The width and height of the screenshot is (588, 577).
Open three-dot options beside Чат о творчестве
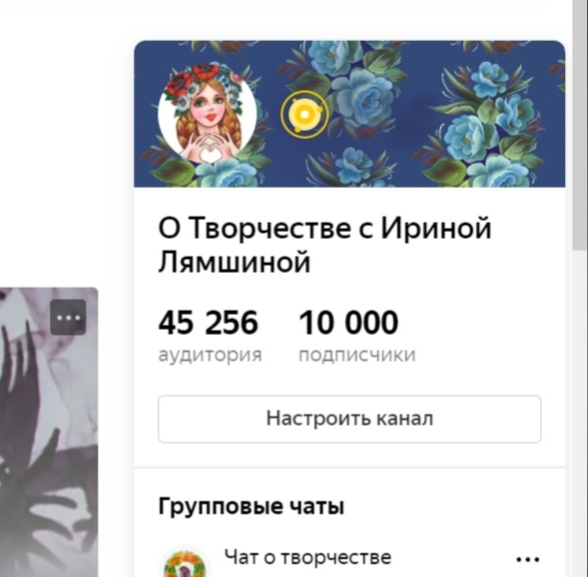528,560
